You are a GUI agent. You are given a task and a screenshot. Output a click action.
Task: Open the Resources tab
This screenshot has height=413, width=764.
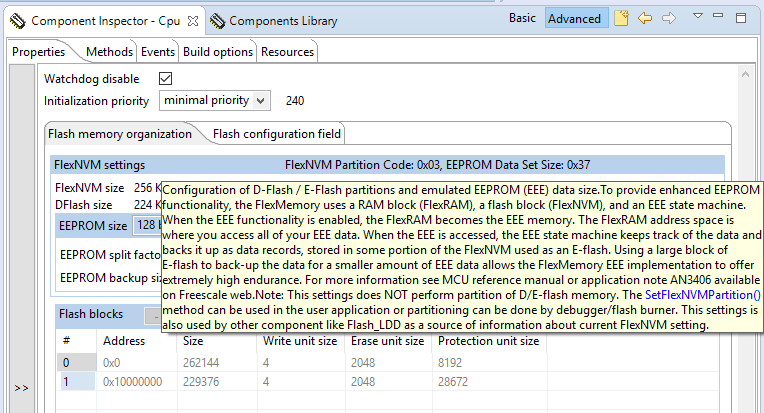(x=287, y=52)
